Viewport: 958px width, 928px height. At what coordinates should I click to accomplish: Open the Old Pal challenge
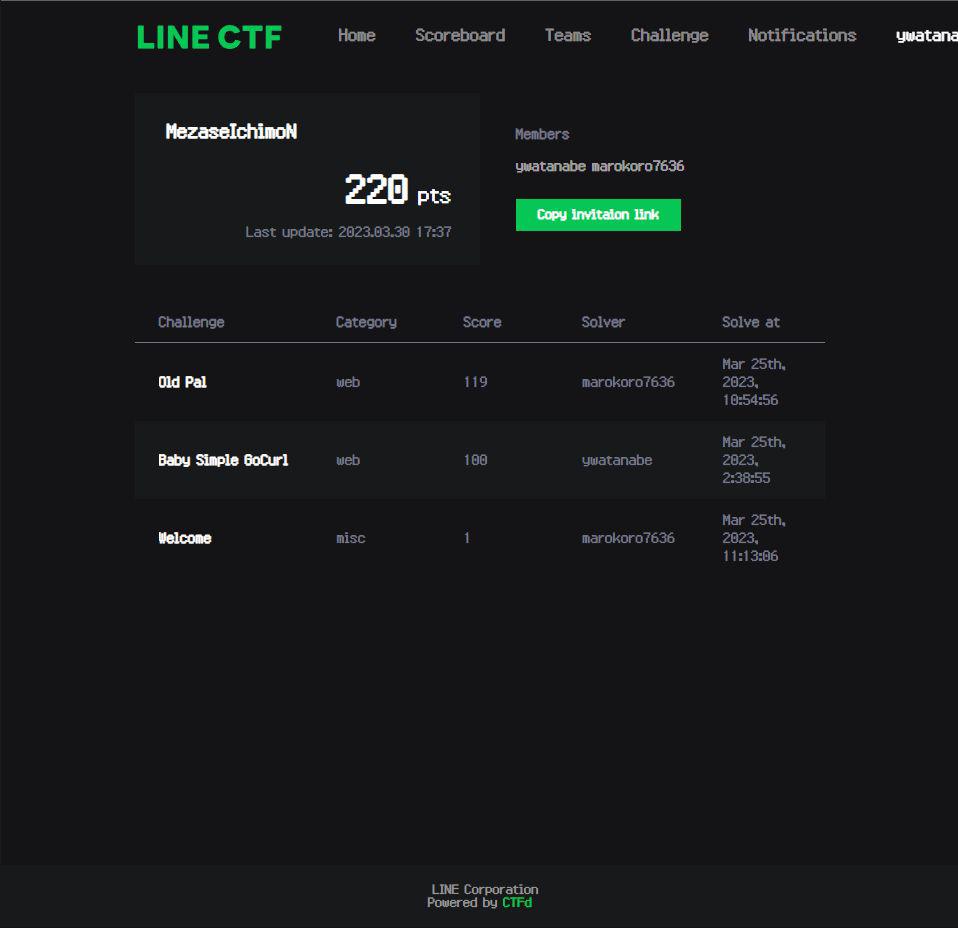pyautogui.click(x=182, y=382)
